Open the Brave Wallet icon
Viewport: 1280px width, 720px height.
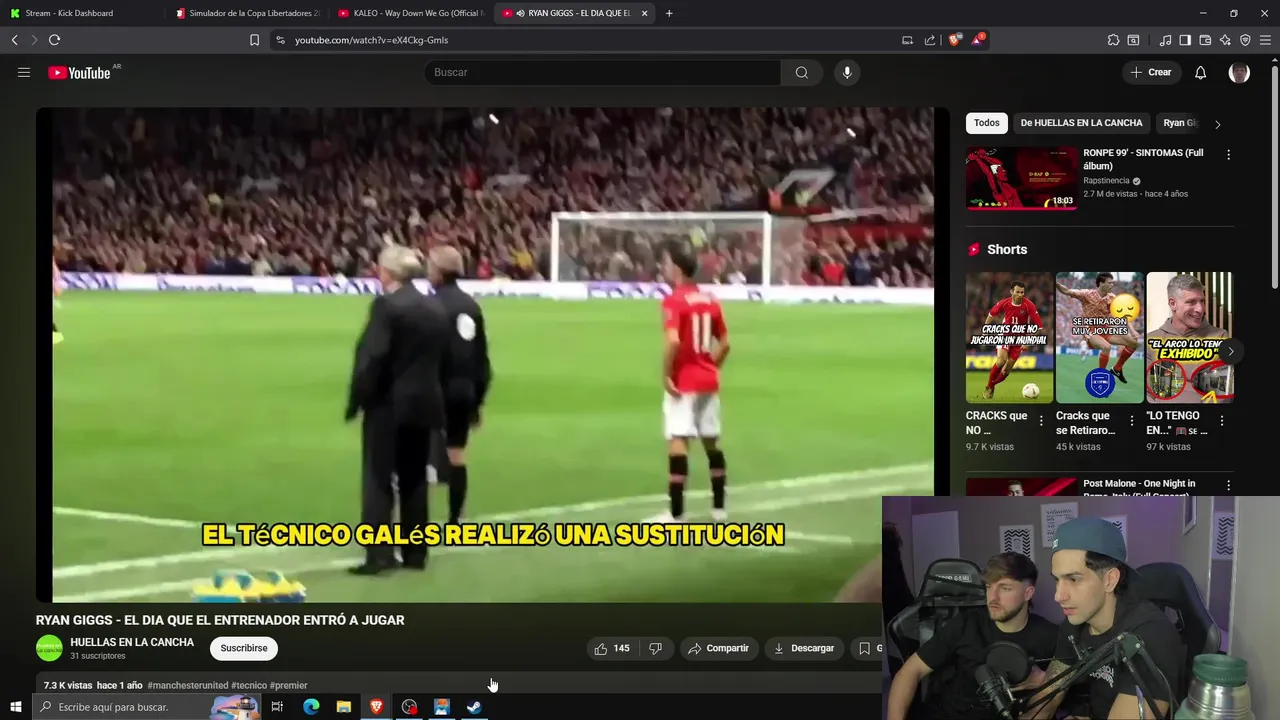tap(1205, 40)
